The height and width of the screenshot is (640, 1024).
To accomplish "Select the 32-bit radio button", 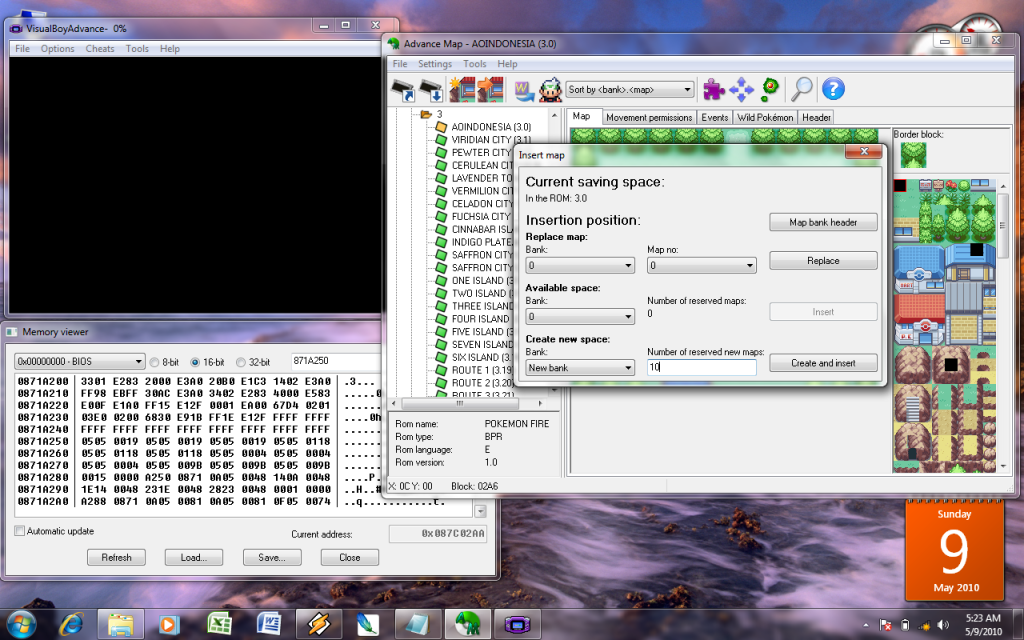I will (240, 362).
